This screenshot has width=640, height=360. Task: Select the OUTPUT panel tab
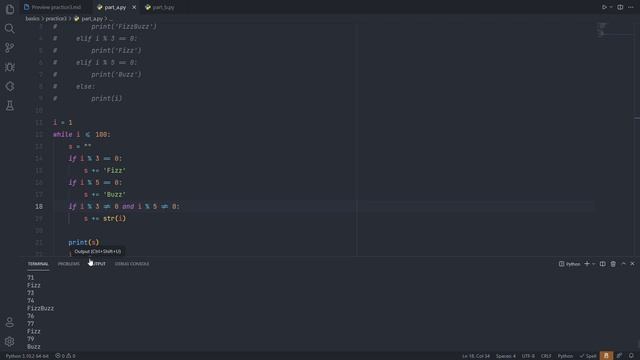[x=97, y=264]
